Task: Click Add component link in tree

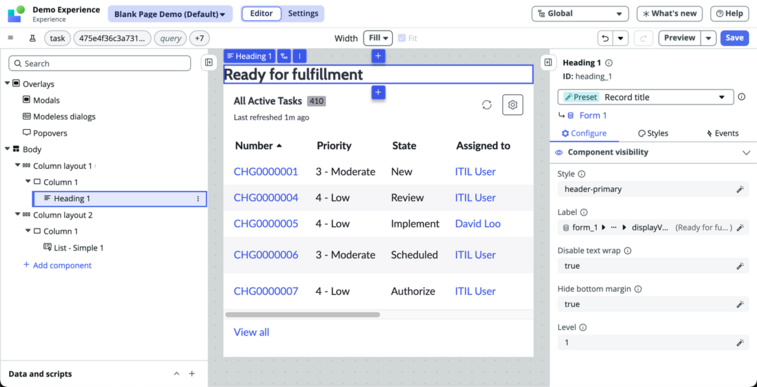Action: click(57, 265)
